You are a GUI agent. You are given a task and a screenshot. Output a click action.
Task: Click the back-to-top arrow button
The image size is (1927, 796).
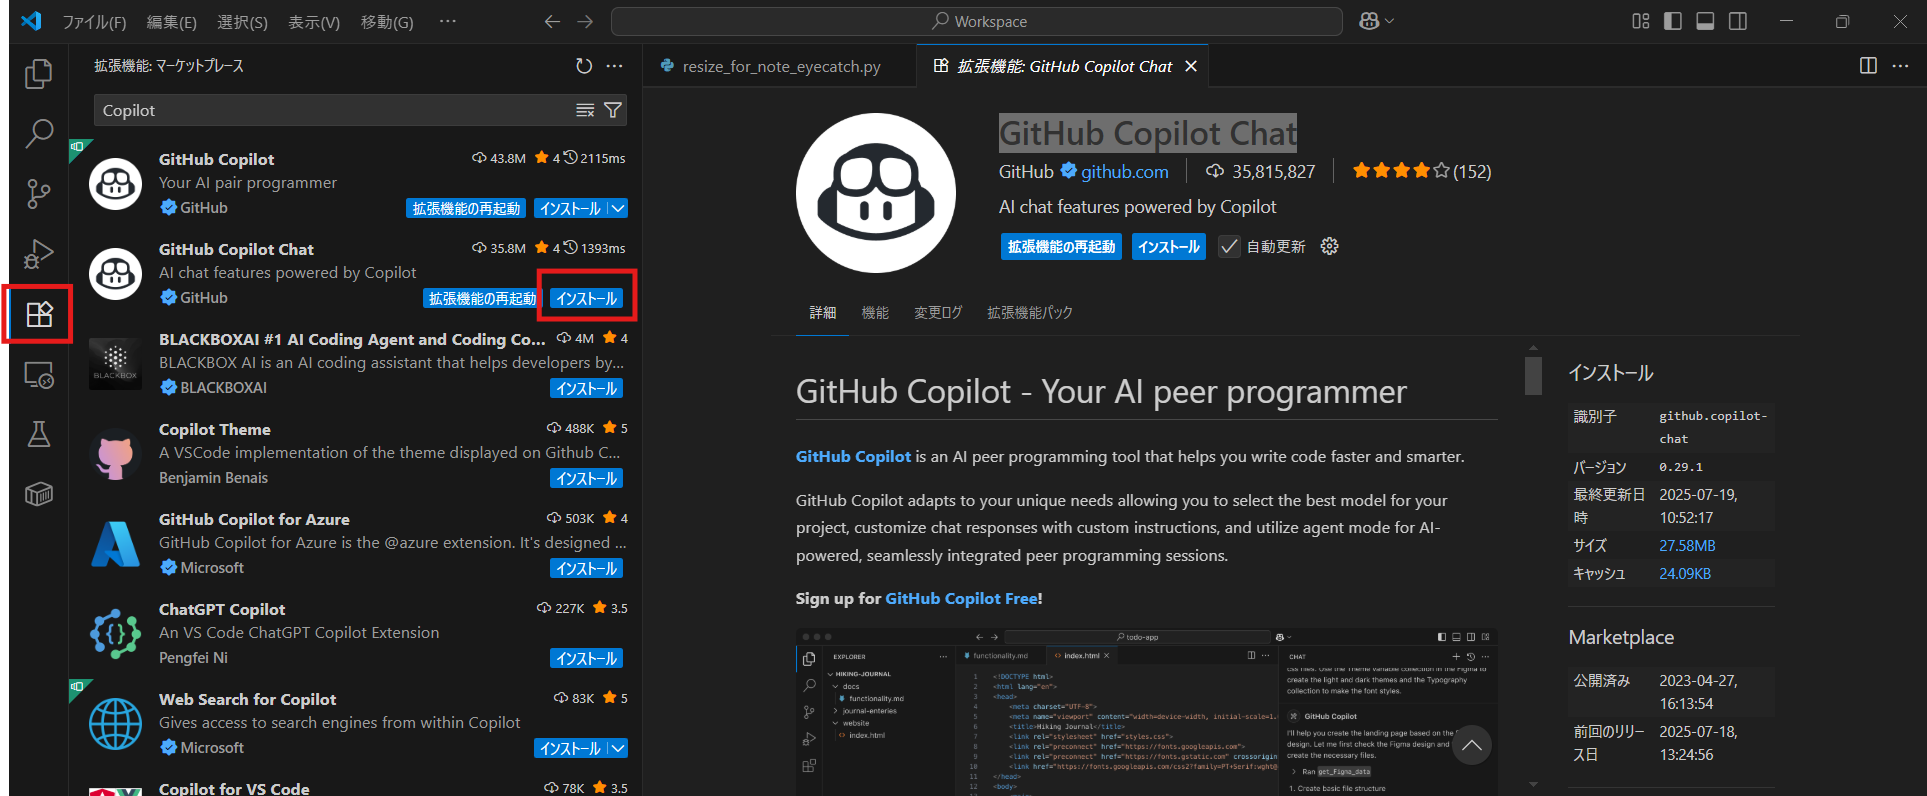tap(1471, 745)
